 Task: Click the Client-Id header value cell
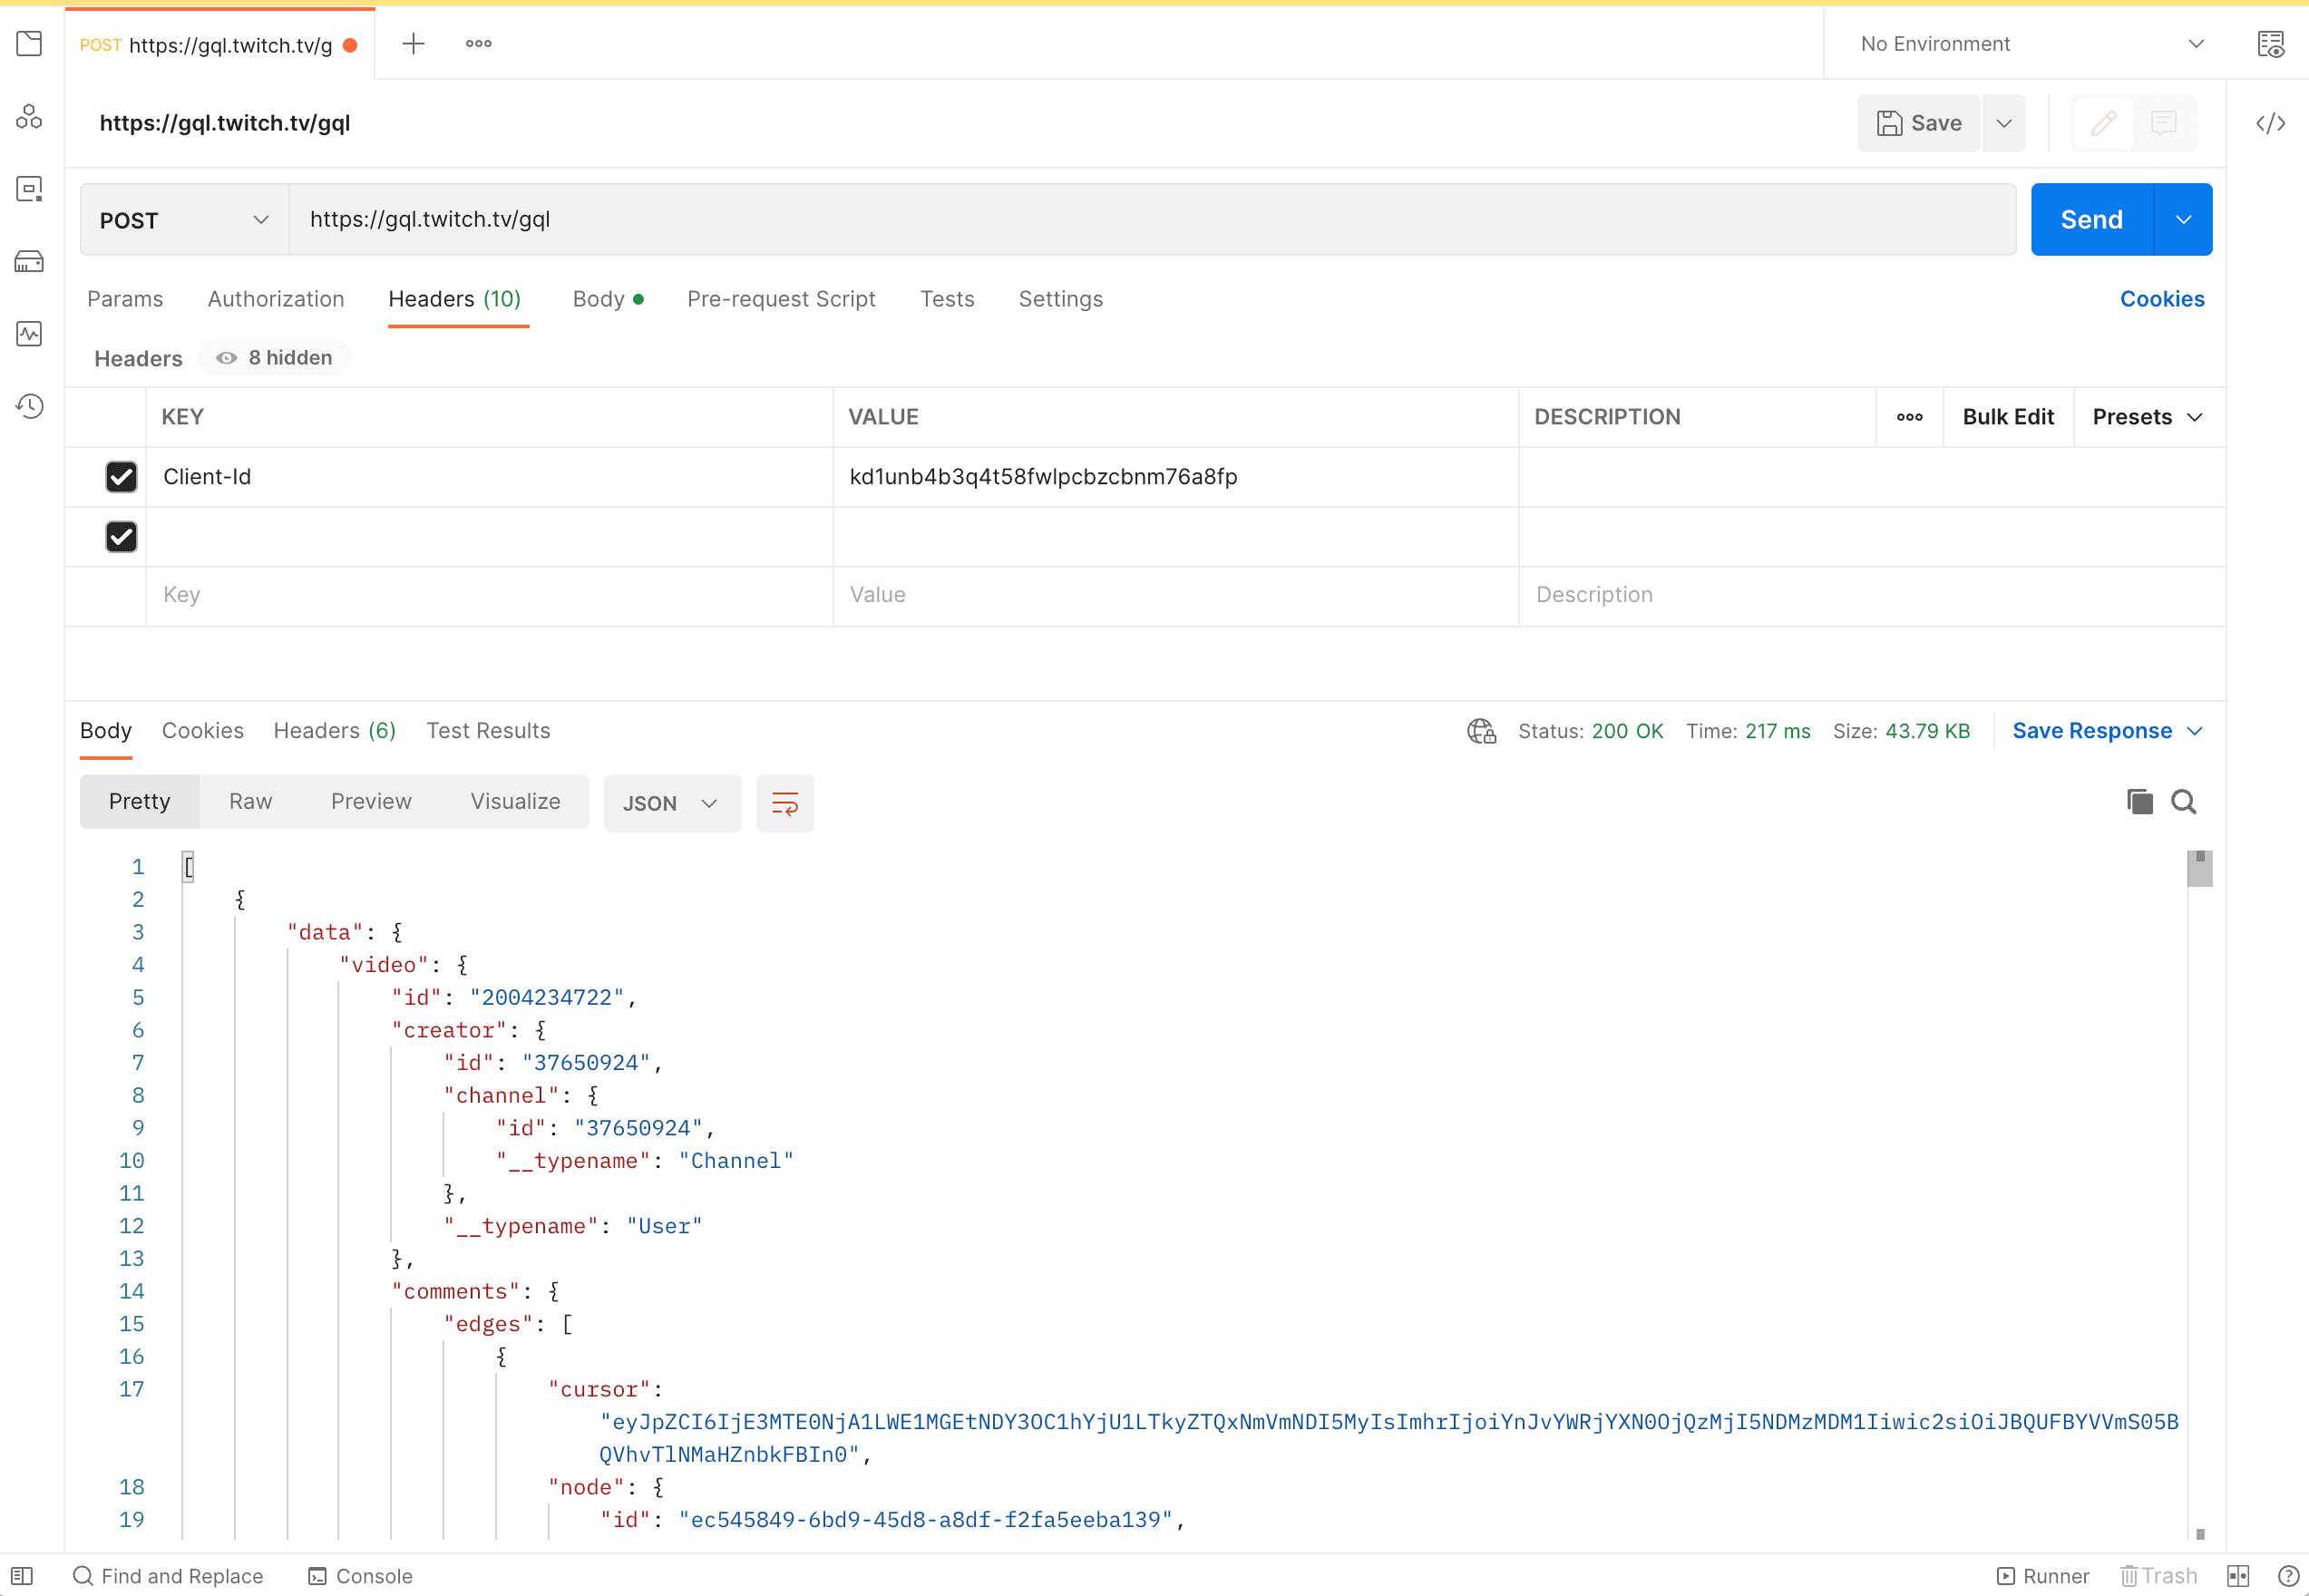tap(1175, 477)
